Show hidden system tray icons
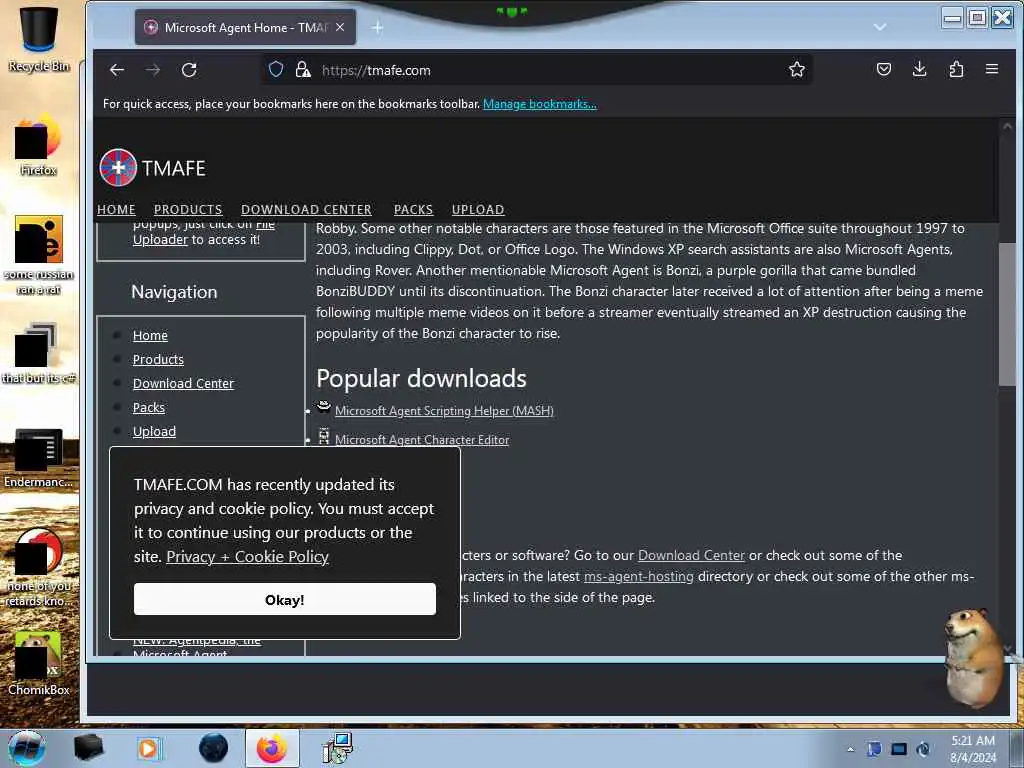1024x768 pixels. tap(850, 749)
